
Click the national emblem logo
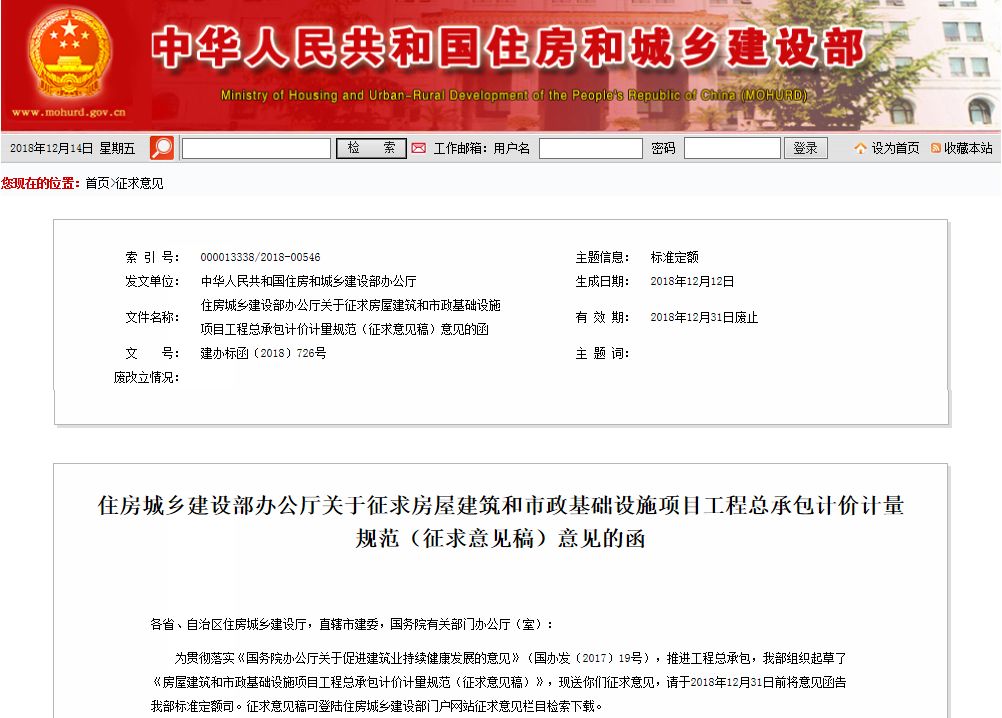(70, 56)
